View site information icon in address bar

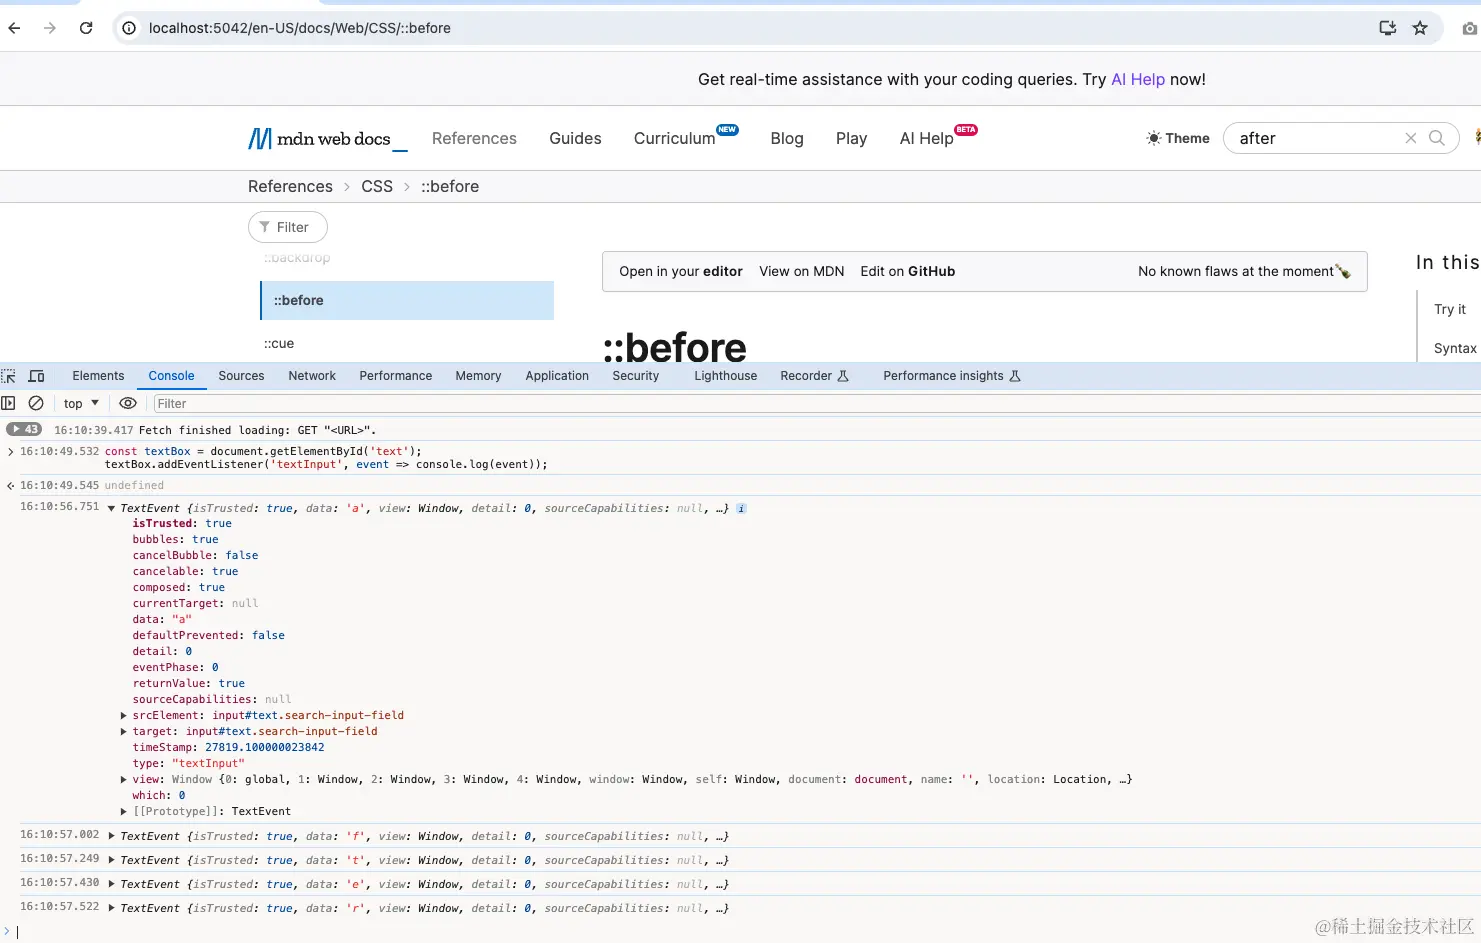coord(129,28)
